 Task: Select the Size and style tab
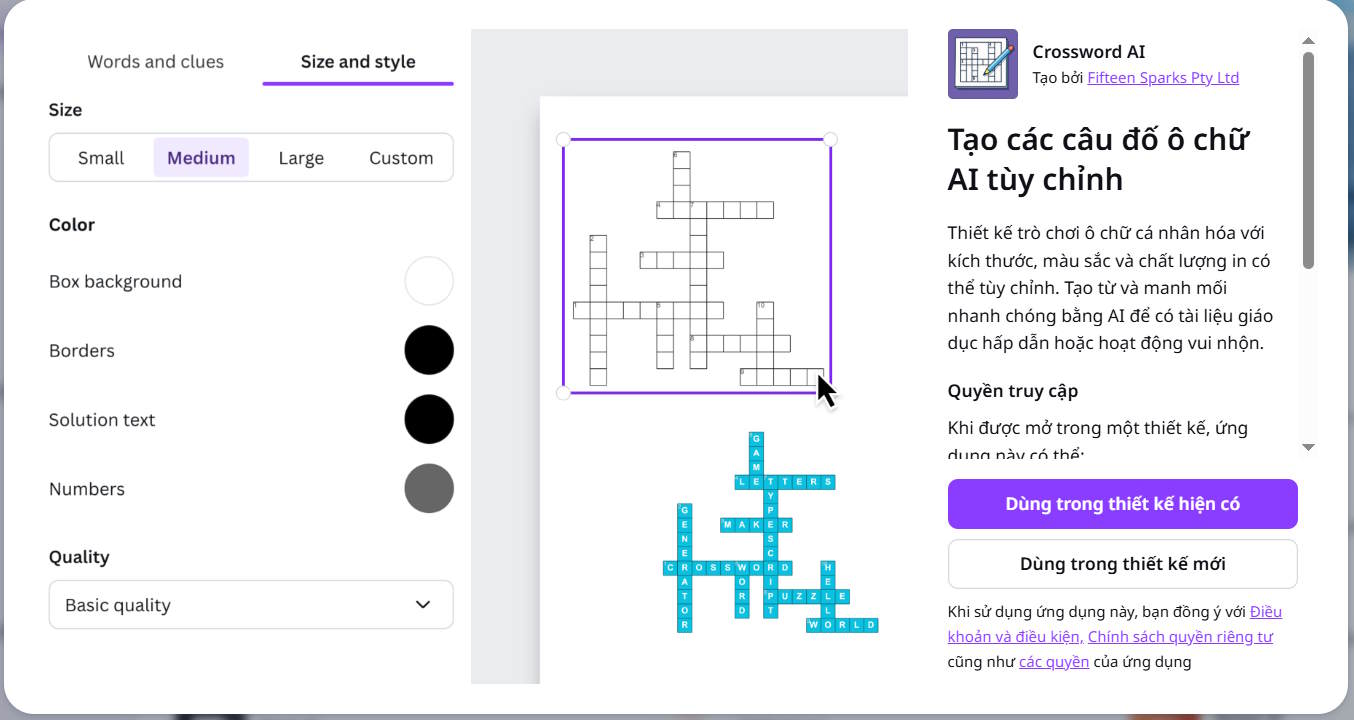tap(357, 61)
